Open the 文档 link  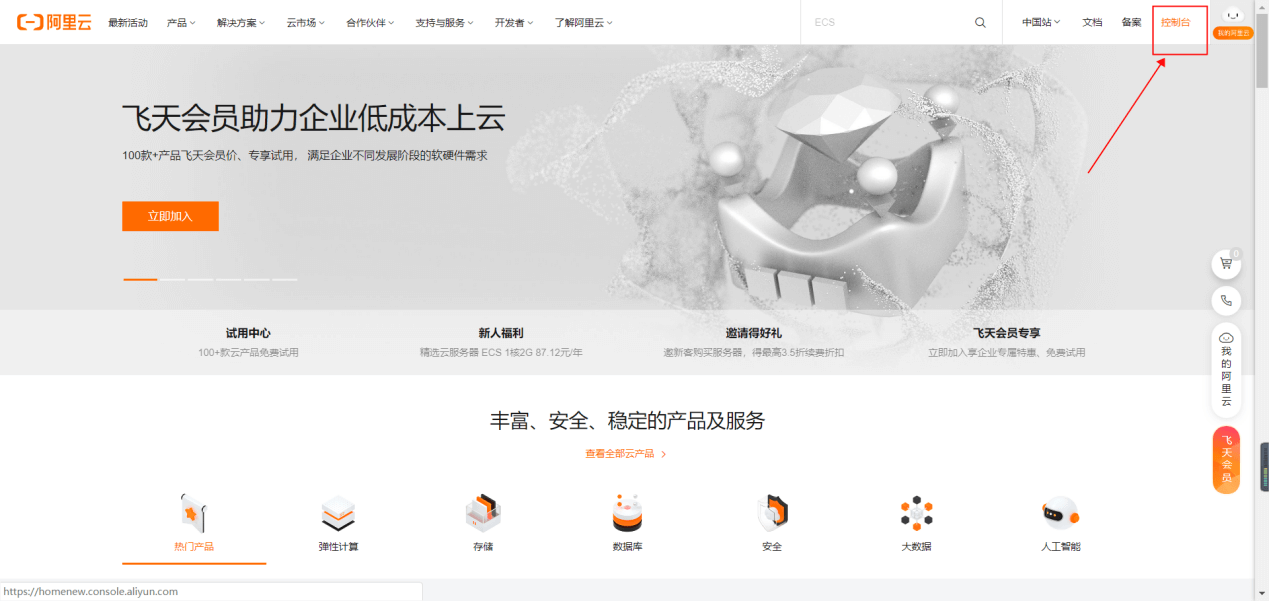(1092, 22)
